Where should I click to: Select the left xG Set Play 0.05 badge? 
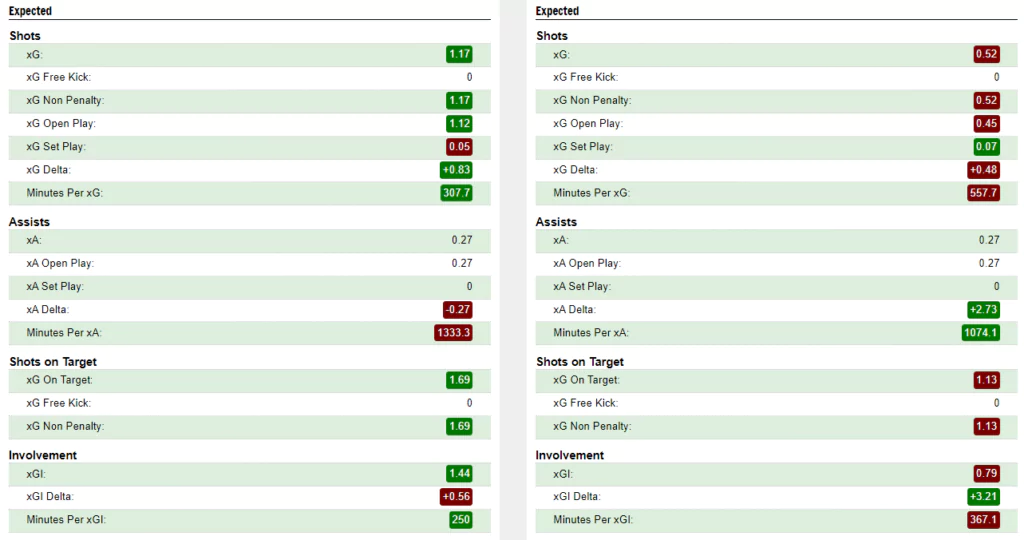[459, 146]
